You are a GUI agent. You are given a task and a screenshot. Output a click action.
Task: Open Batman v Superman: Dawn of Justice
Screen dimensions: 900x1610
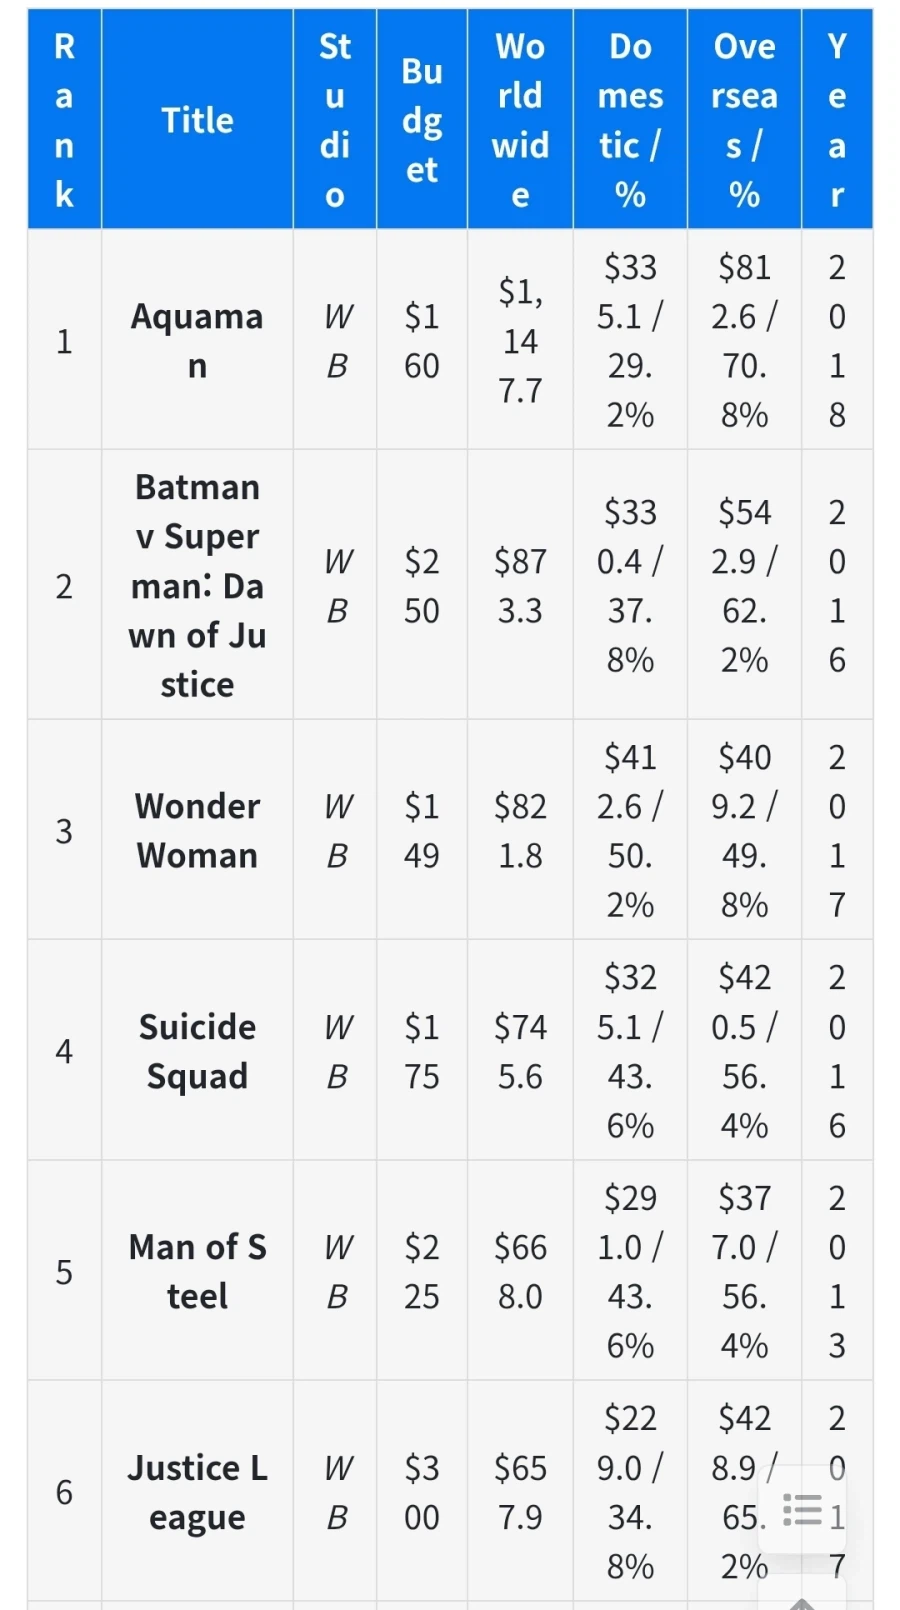[x=197, y=585]
